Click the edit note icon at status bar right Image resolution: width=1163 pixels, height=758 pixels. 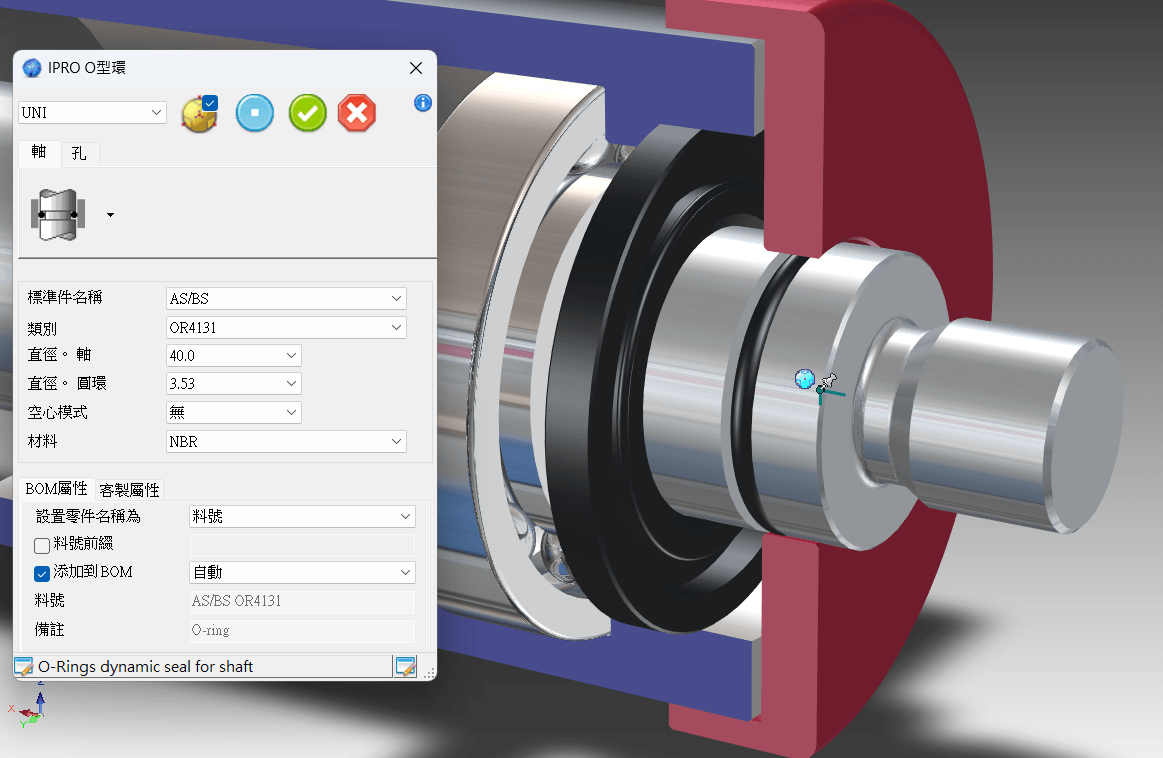tap(405, 667)
